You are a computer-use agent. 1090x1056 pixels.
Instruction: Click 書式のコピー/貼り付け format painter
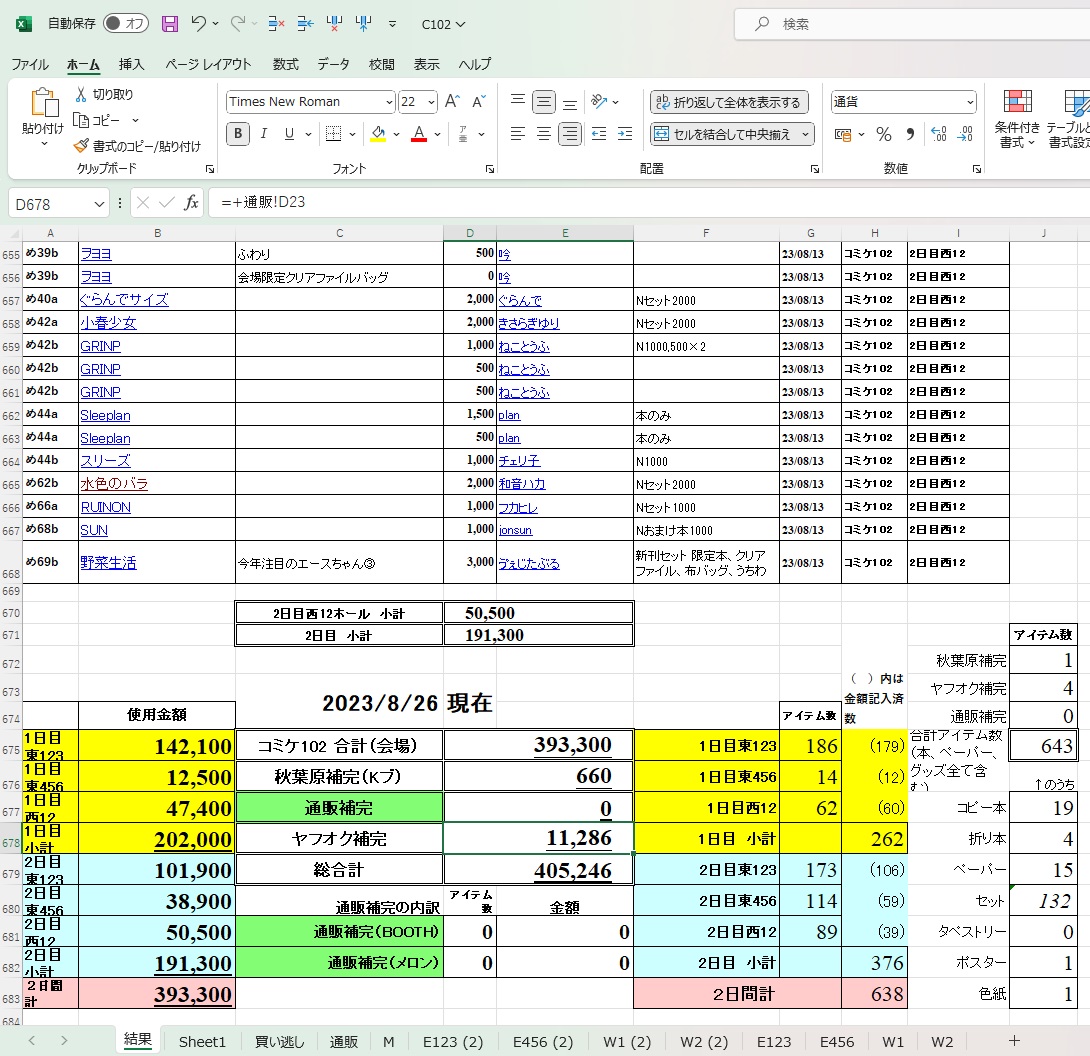138,146
